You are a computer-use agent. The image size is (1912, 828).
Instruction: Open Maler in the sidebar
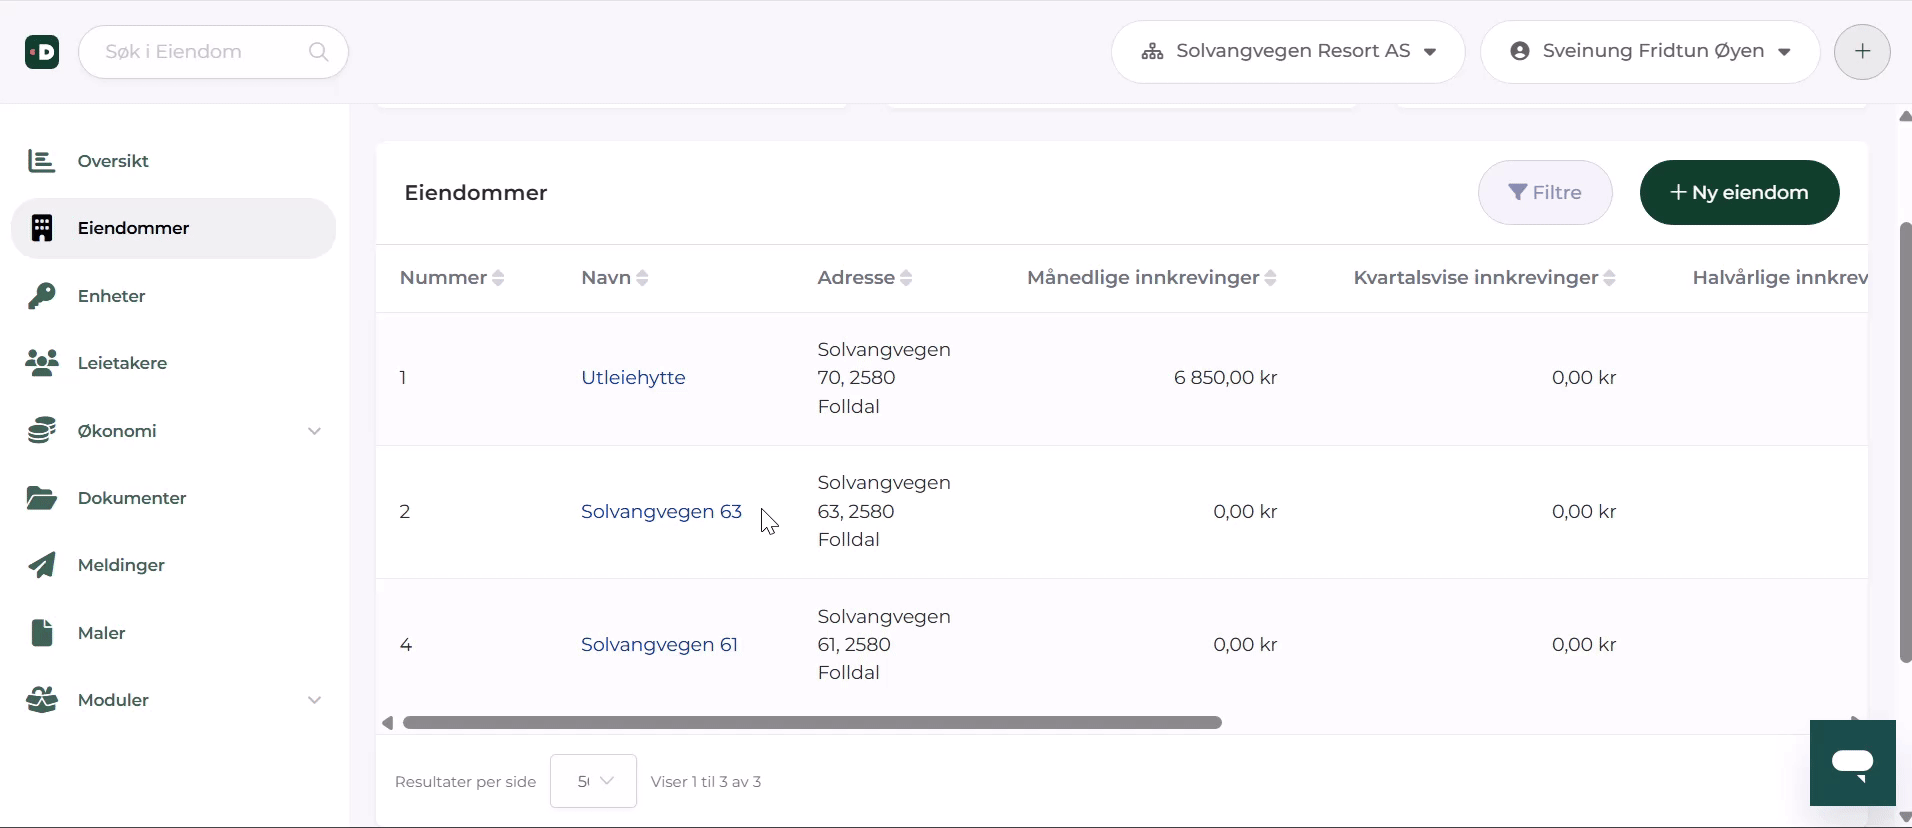[173, 633]
